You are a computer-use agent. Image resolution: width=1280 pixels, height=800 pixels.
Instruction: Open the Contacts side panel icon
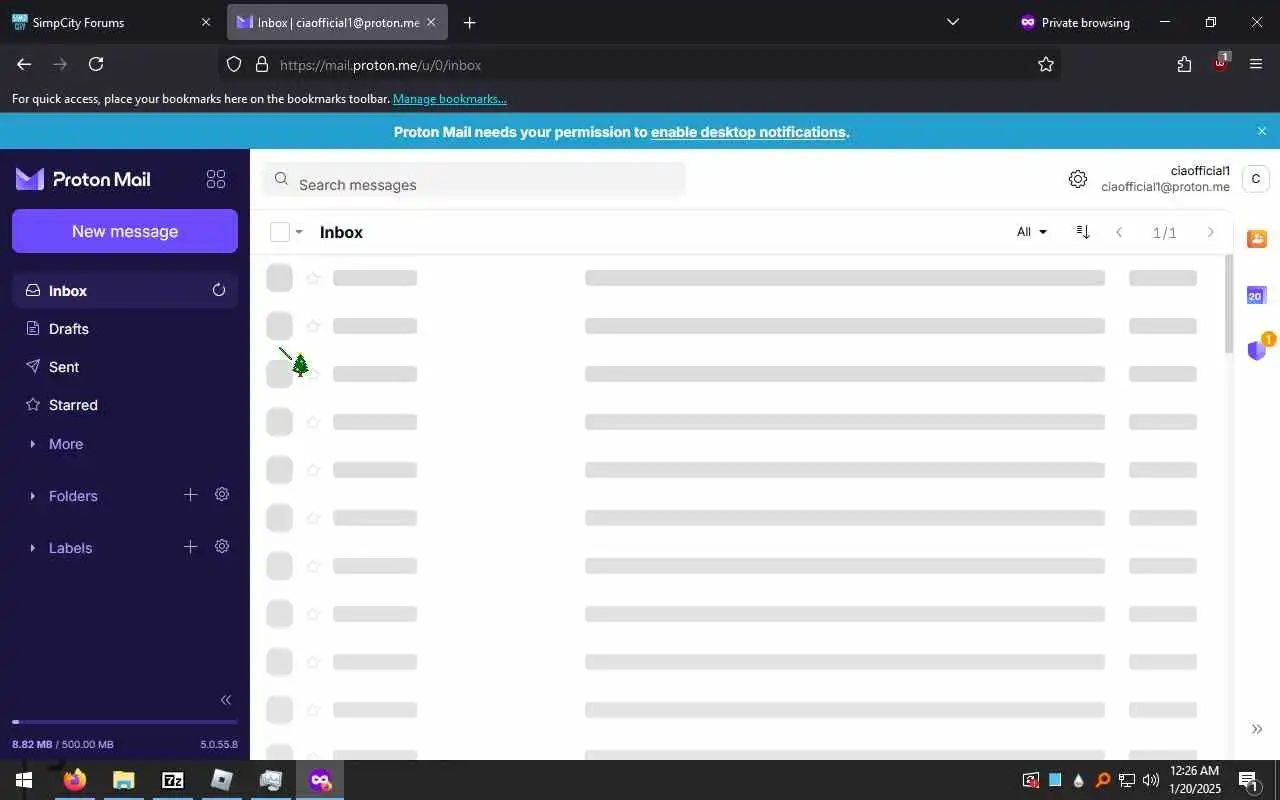coord(1257,239)
